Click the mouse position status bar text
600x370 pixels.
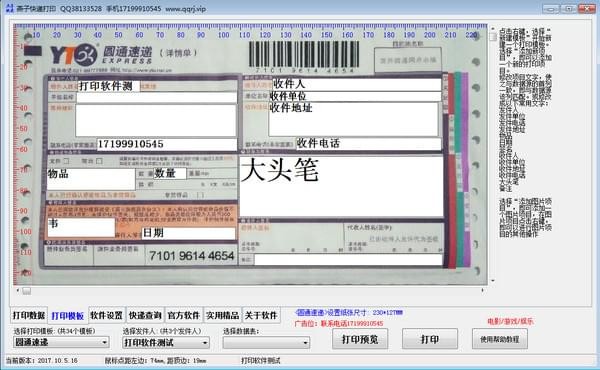[x=155, y=360]
